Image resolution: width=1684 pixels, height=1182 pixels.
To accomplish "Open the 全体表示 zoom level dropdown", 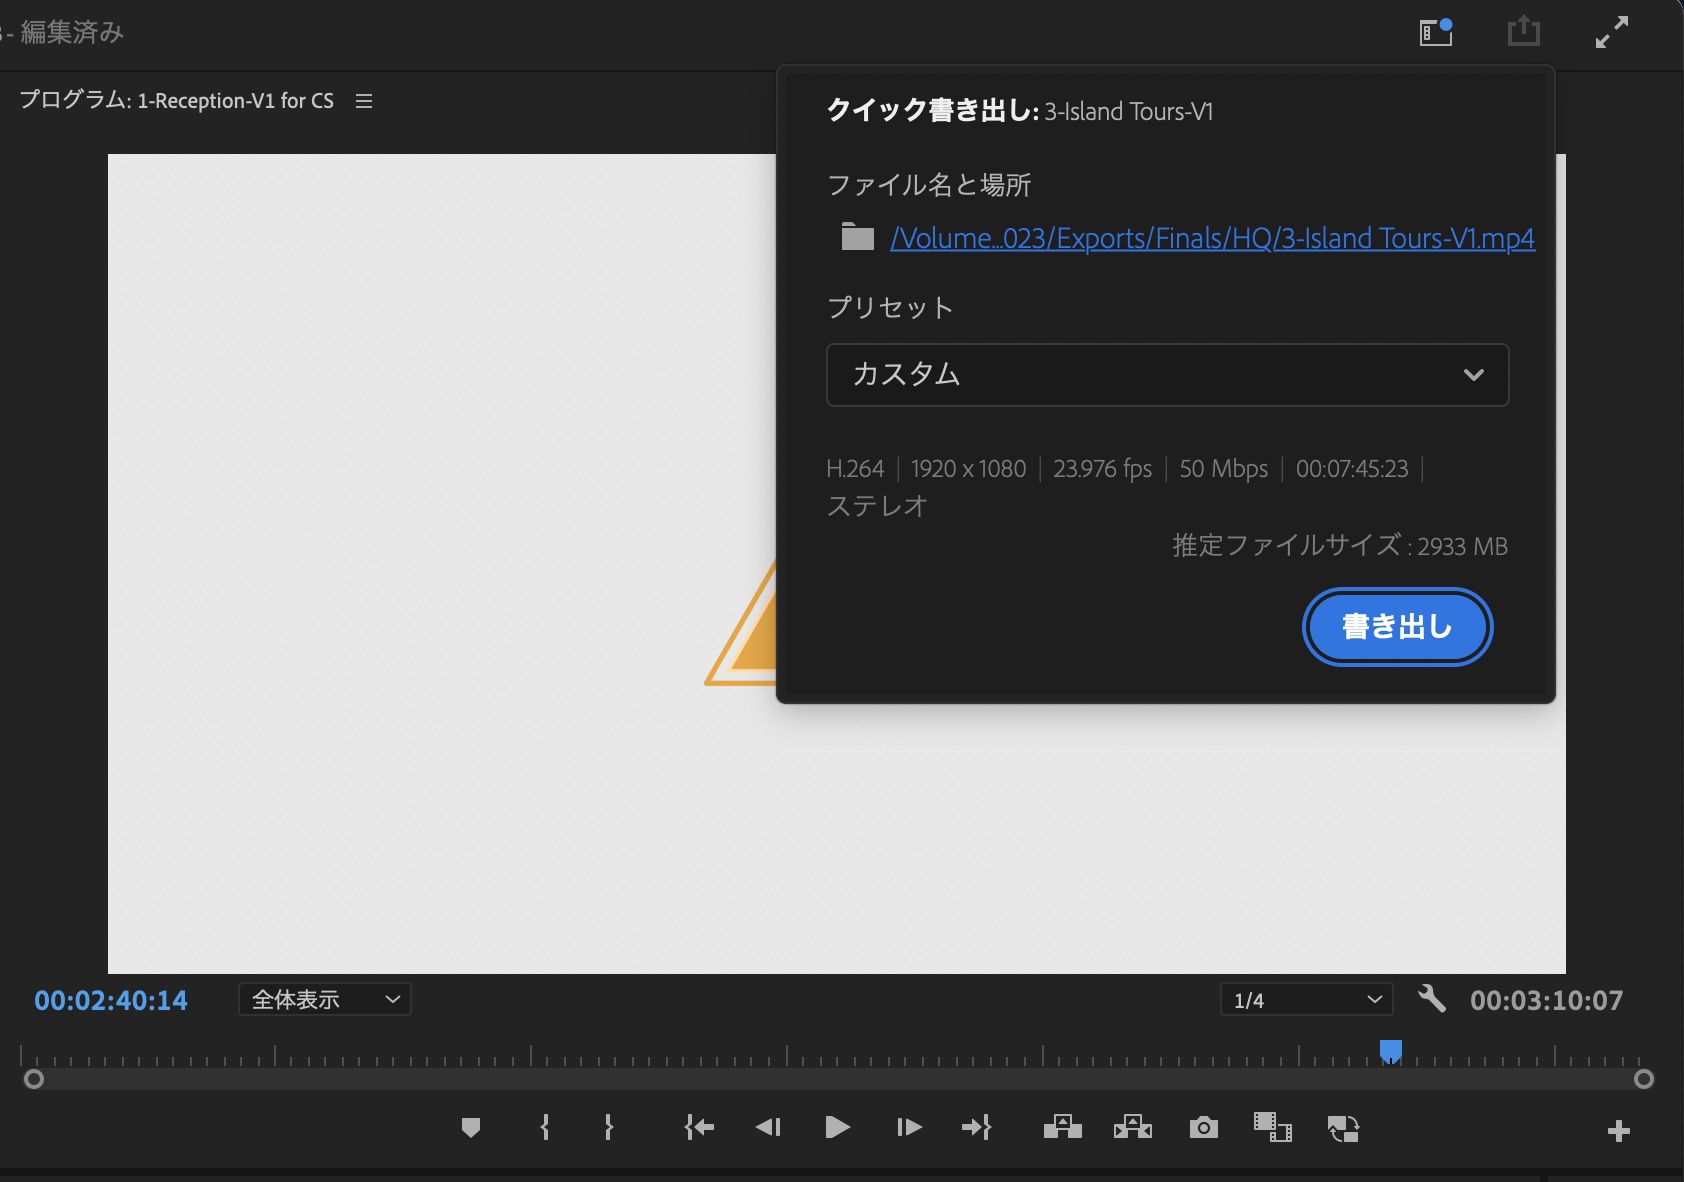I will [x=325, y=999].
